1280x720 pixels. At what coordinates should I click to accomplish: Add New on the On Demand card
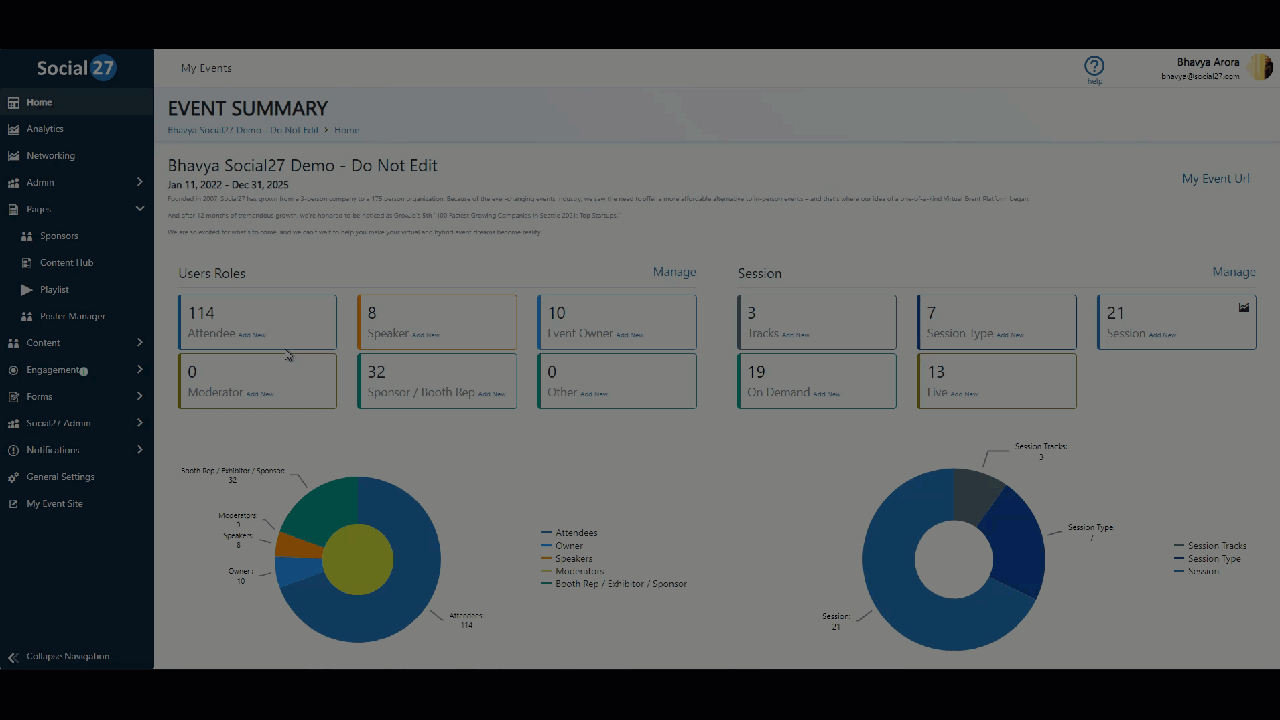pos(827,394)
